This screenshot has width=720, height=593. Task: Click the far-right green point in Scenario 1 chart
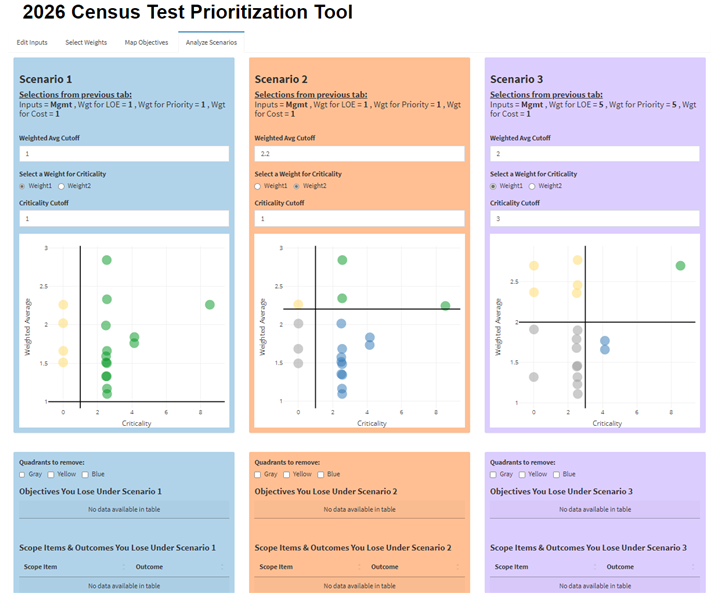(209, 304)
